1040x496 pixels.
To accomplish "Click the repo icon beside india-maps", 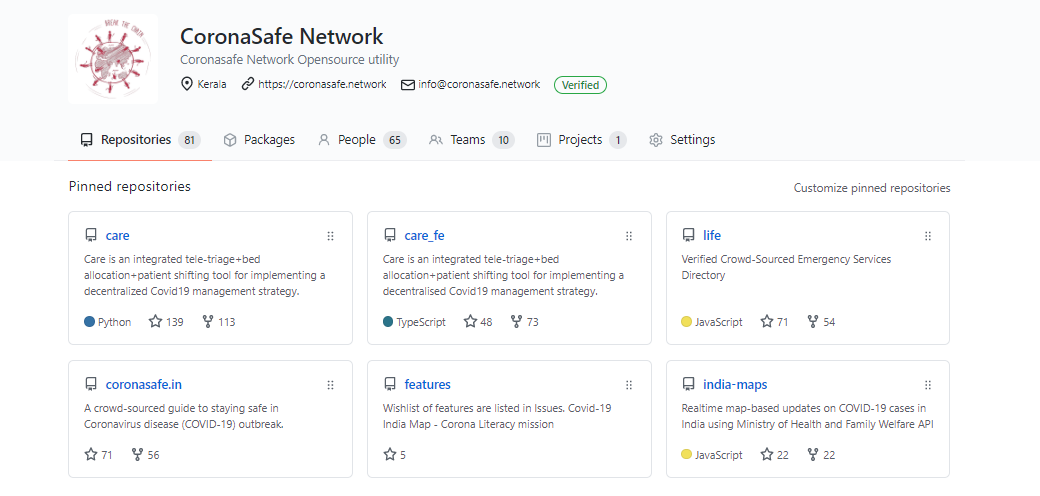I will (688, 384).
